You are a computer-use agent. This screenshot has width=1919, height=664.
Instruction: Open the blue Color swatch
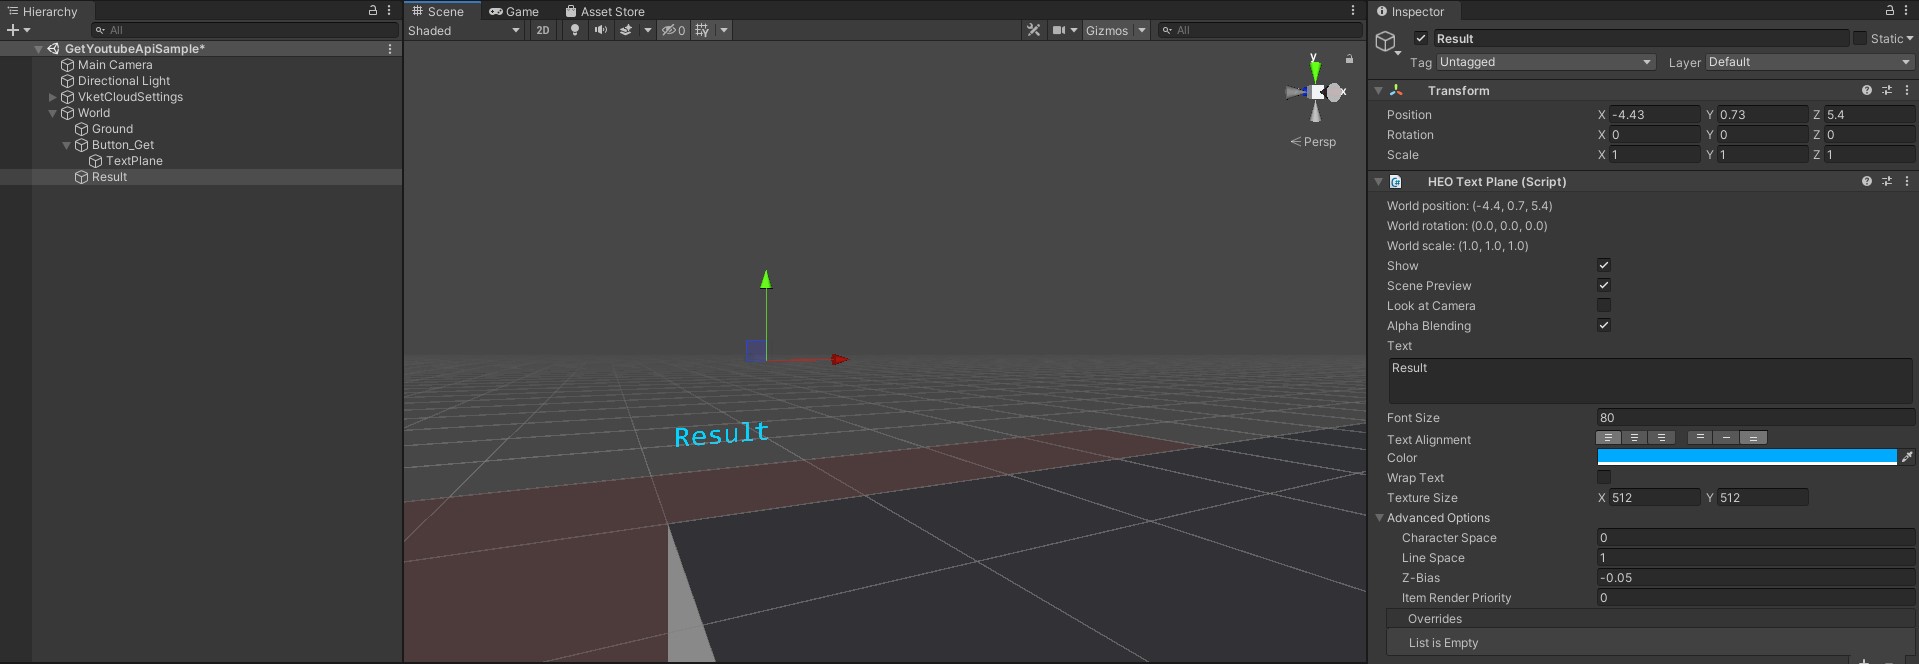pyautogui.click(x=1746, y=457)
